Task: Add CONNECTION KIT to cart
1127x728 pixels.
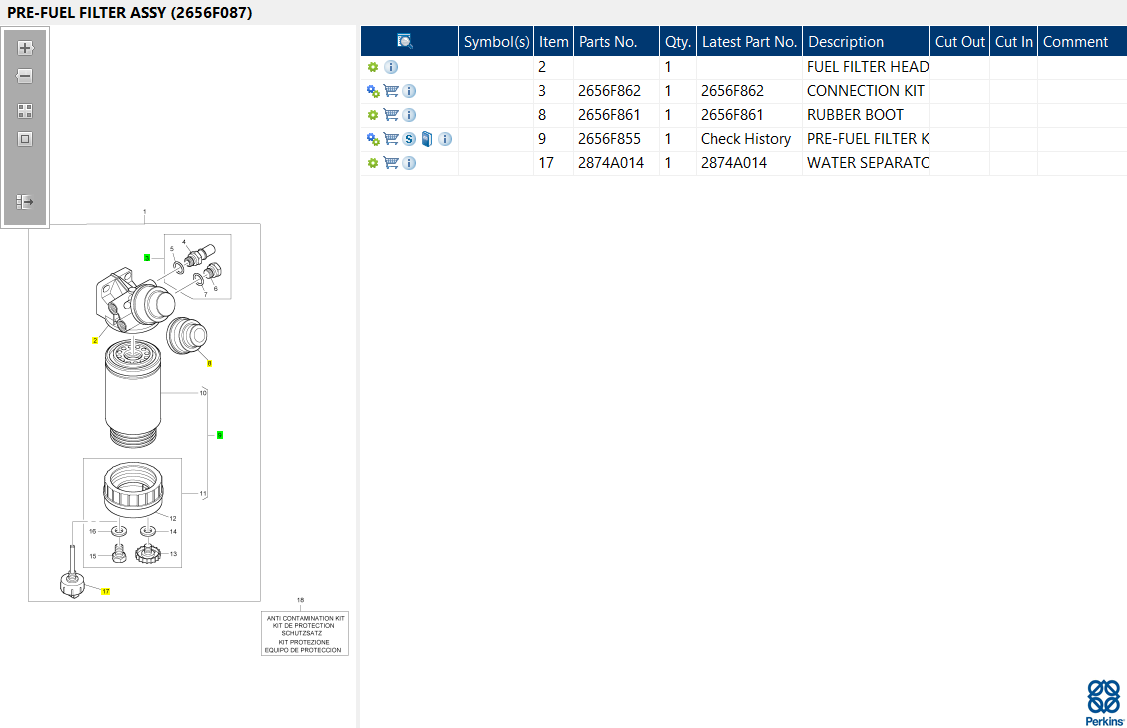Action: pos(391,91)
